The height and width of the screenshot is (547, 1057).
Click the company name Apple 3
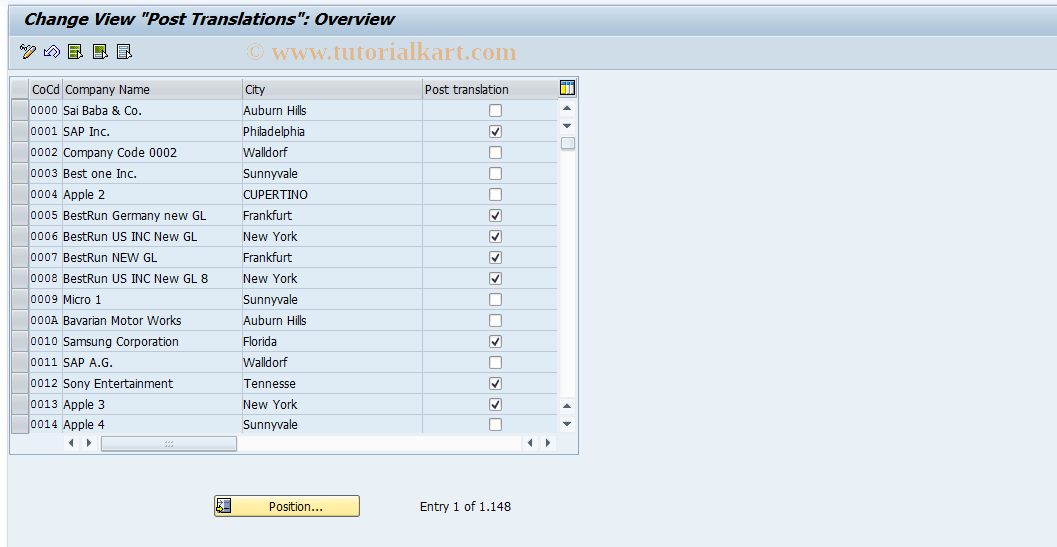pyautogui.click(x=84, y=404)
